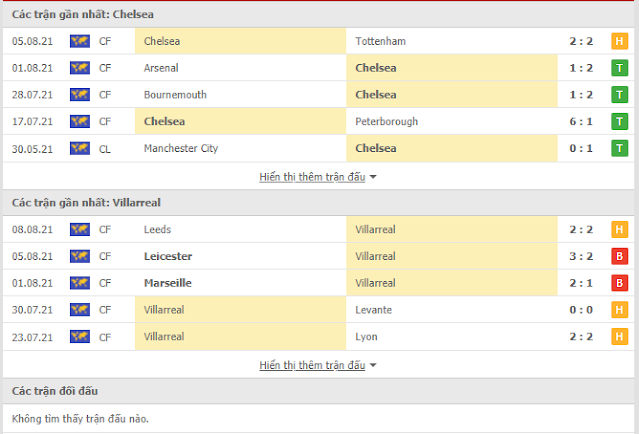Click the 6 : 1 score for Peterborough match
The image size is (639, 434).
coord(581,121)
